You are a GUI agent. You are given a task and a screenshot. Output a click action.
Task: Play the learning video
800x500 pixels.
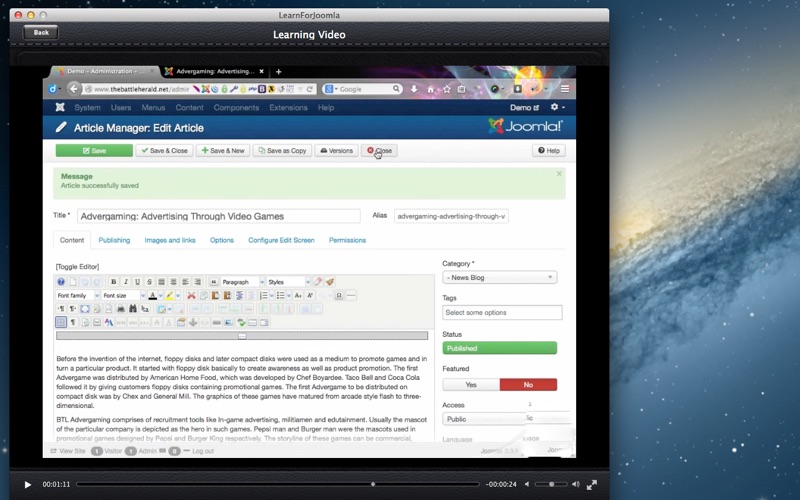(28, 484)
